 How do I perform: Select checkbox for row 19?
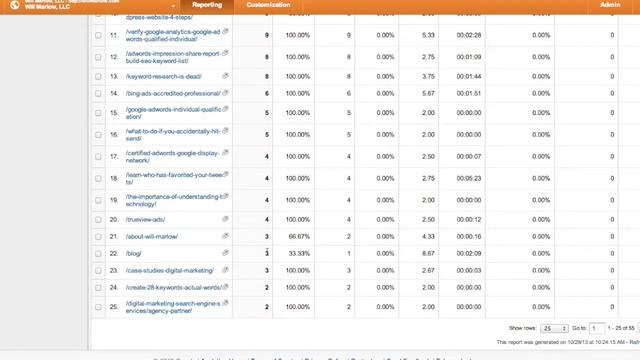[98, 200]
